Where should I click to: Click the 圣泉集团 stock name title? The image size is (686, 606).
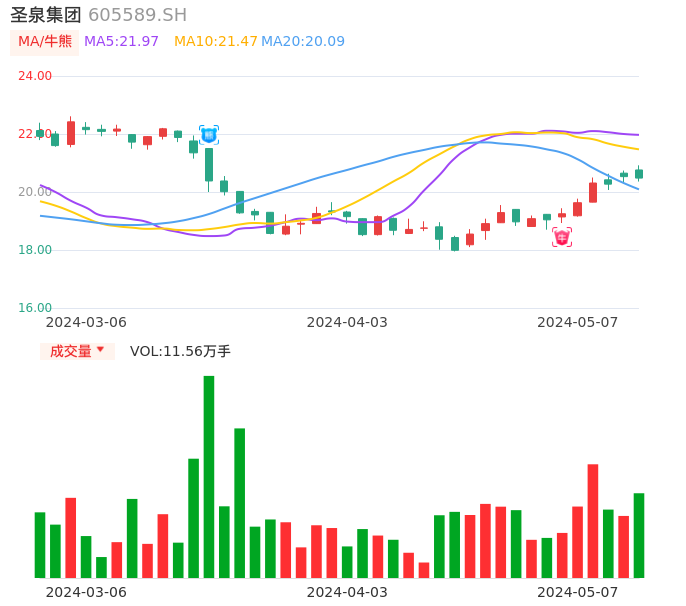(x=46, y=15)
